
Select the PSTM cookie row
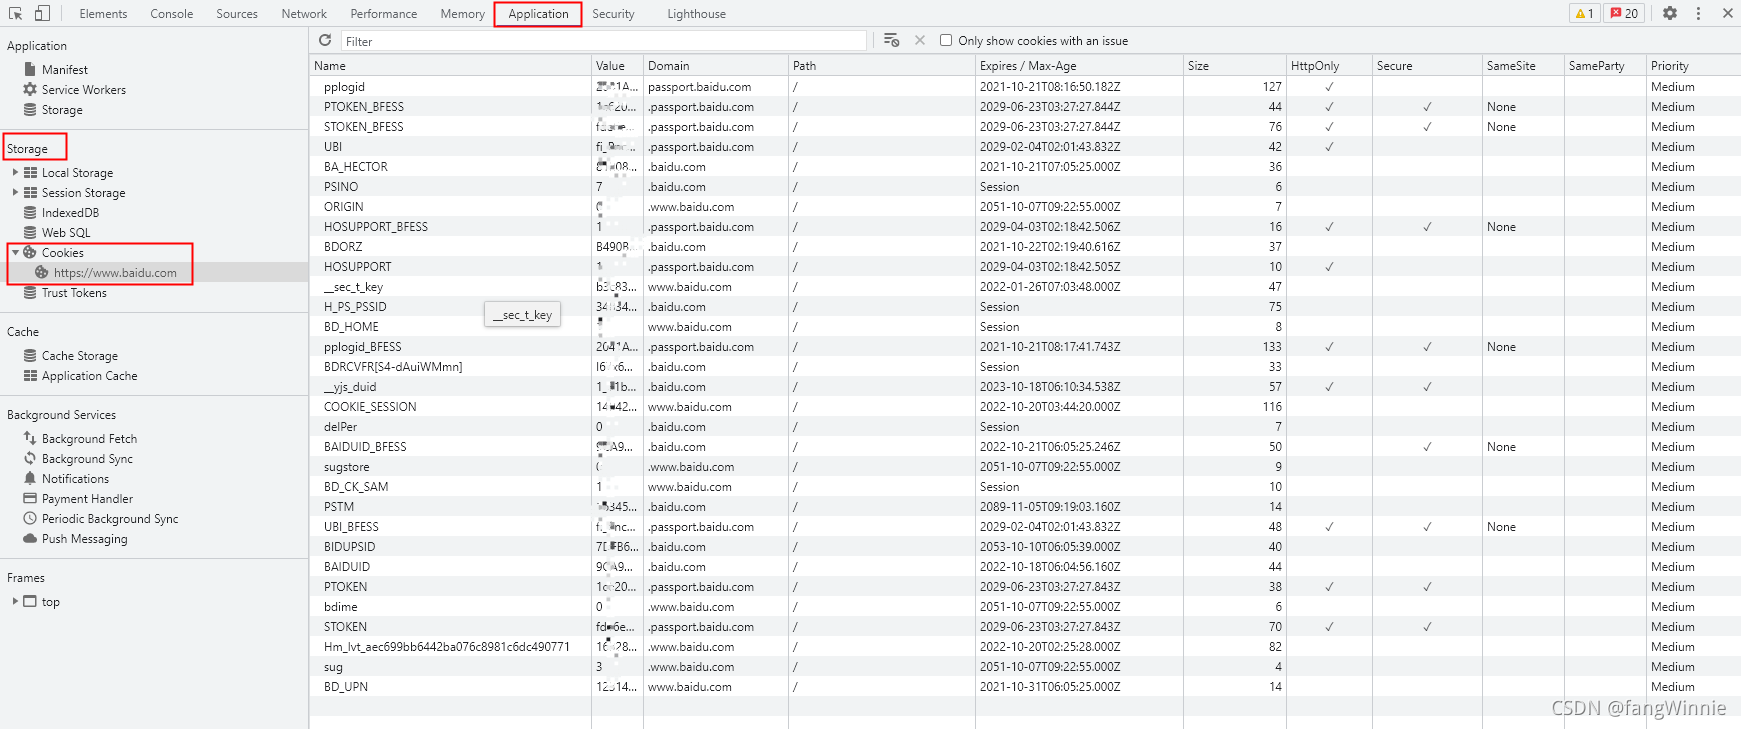click(x=1025, y=507)
